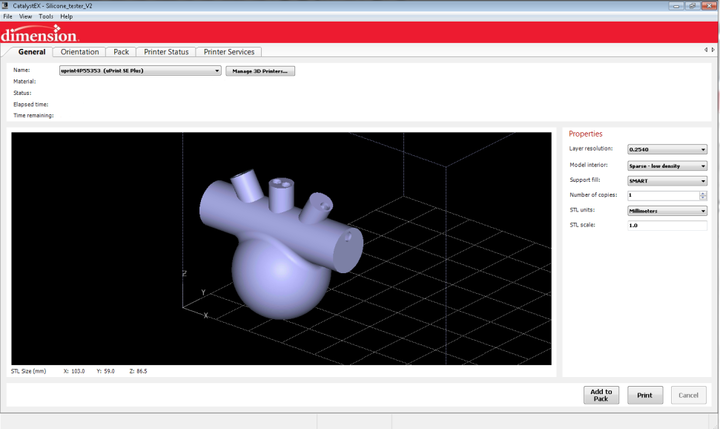This screenshot has height=429, width=720.
Task: Click Manage 3D Printers button
Action: coord(260,71)
